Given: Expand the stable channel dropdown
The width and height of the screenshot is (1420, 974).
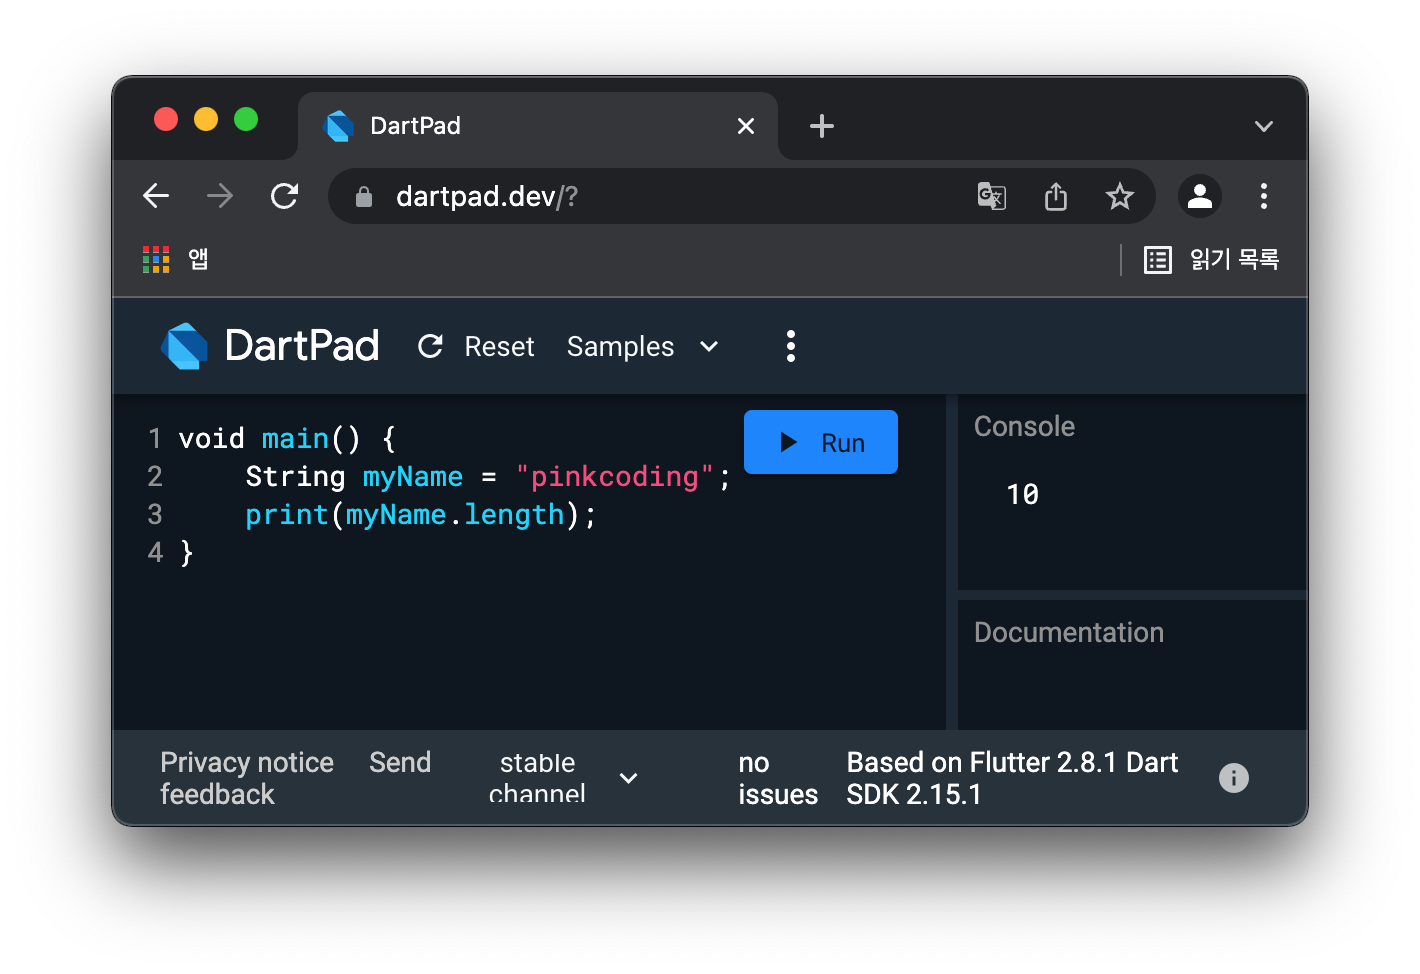Looking at the screenshot, I should pos(563,778).
